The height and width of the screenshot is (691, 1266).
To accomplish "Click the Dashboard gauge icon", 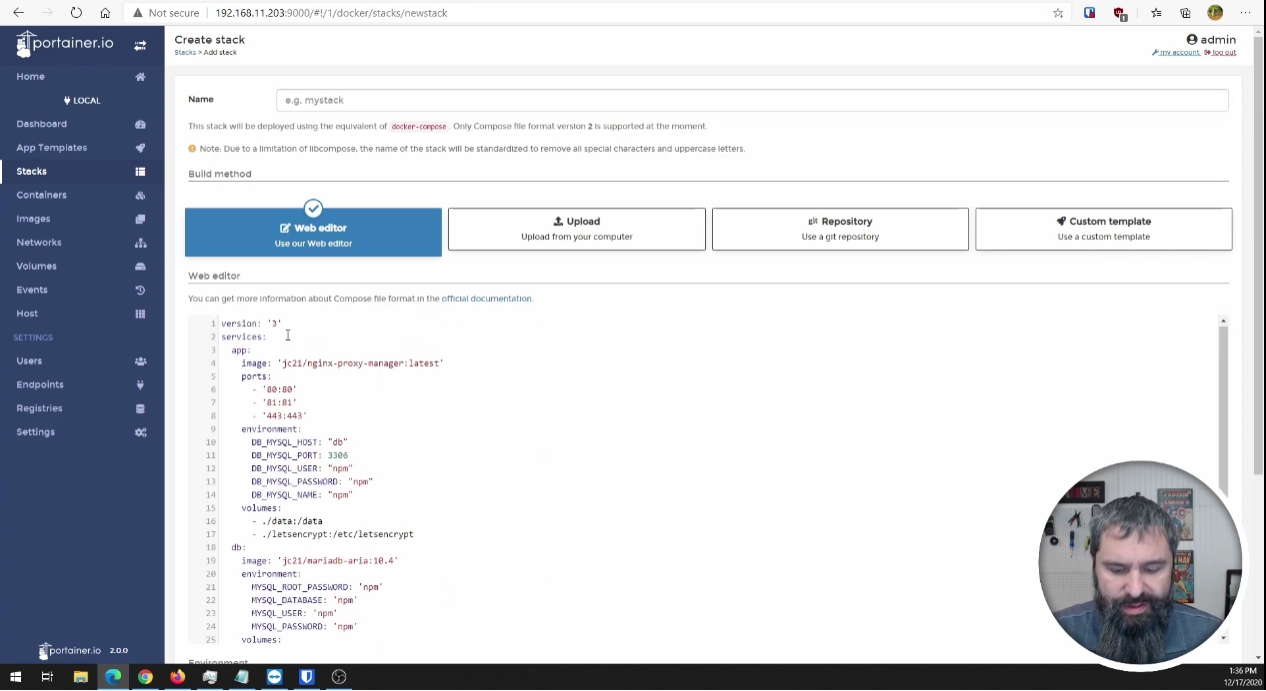I will [x=140, y=124].
